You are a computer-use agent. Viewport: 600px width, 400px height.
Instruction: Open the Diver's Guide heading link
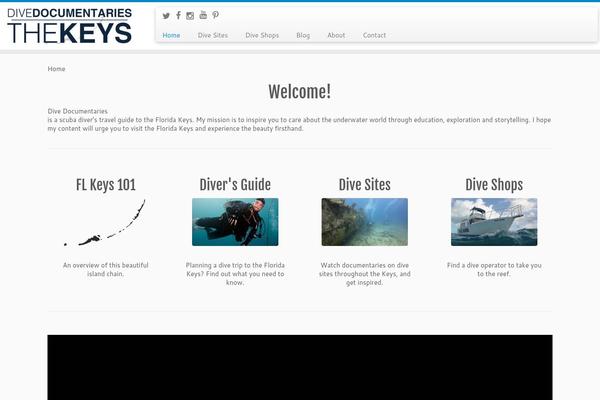(x=235, y=185)
